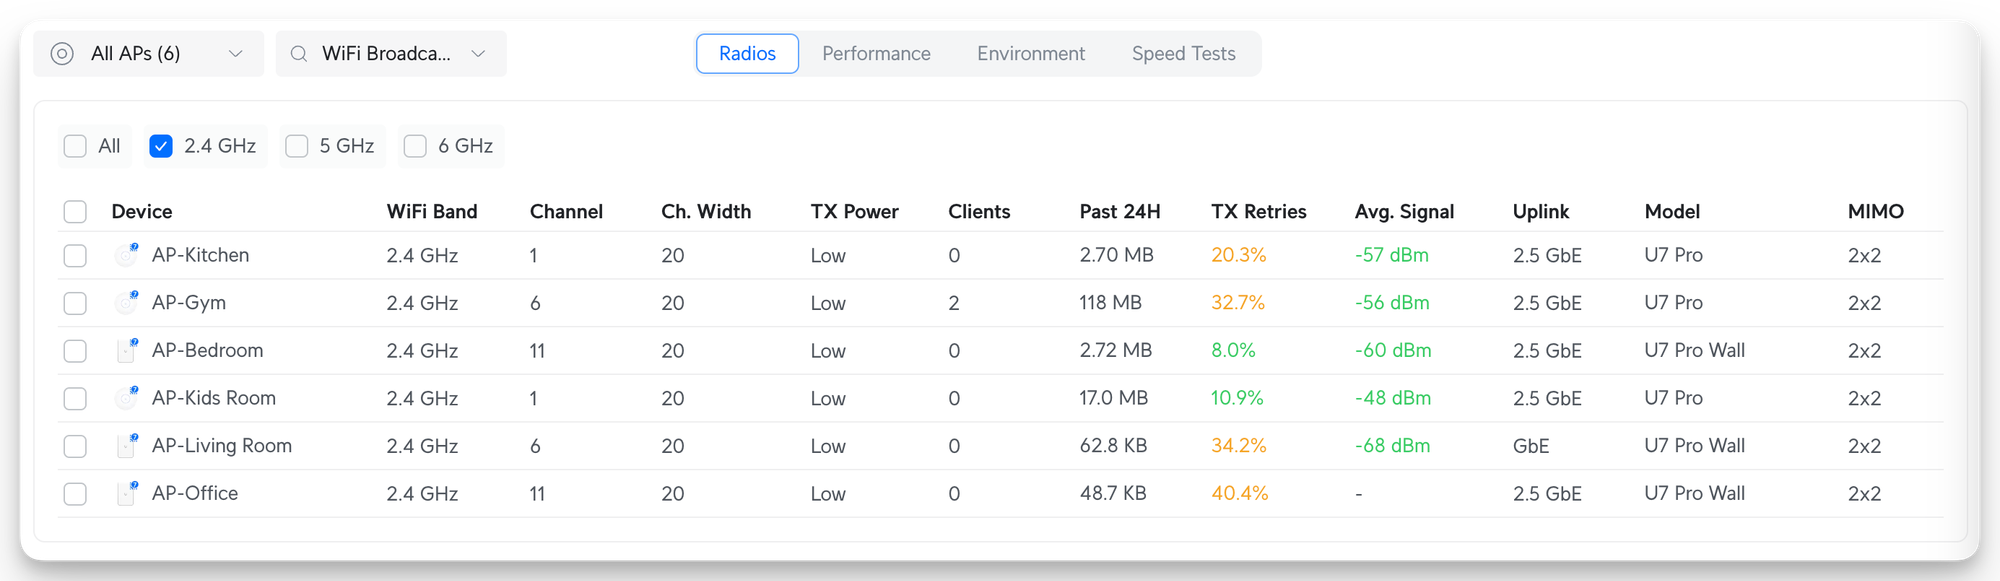Screen dimensions: 2000x581
Task: Toggle the select-all header checkbox
Action: (75, 212)
